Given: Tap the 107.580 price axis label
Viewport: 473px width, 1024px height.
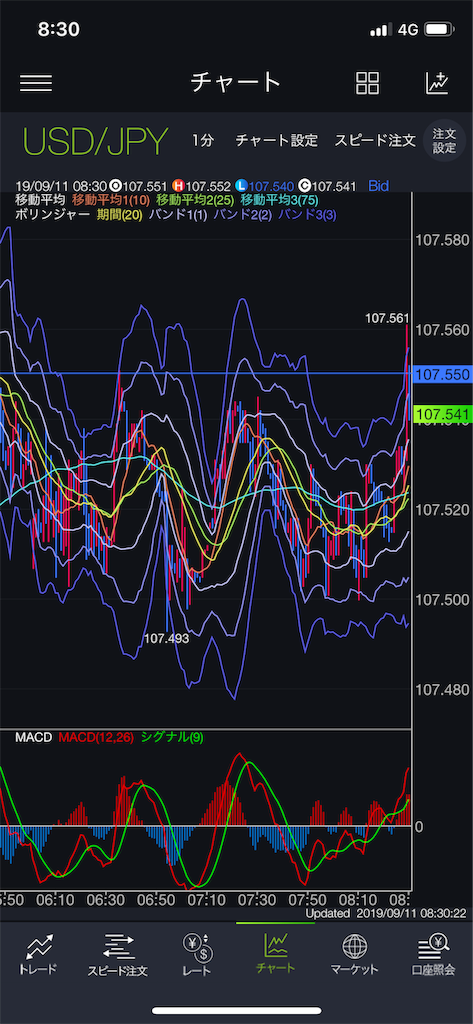Looking at the screenshot, I should (442, 240).
